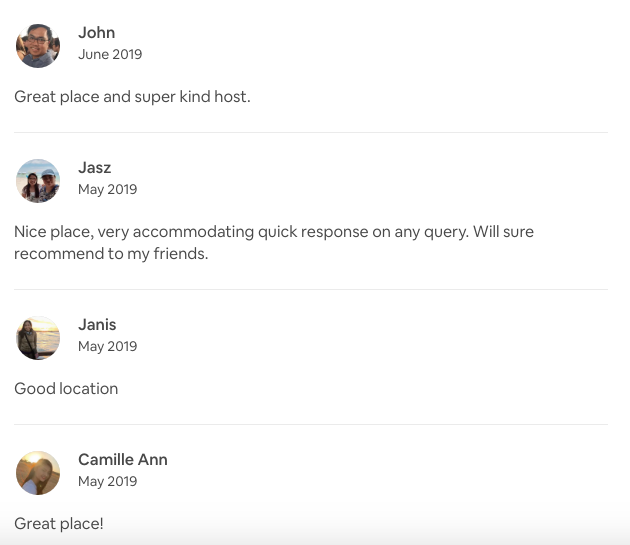Click the May 2019 date under Jasz
630x545 pixels.
107,189
